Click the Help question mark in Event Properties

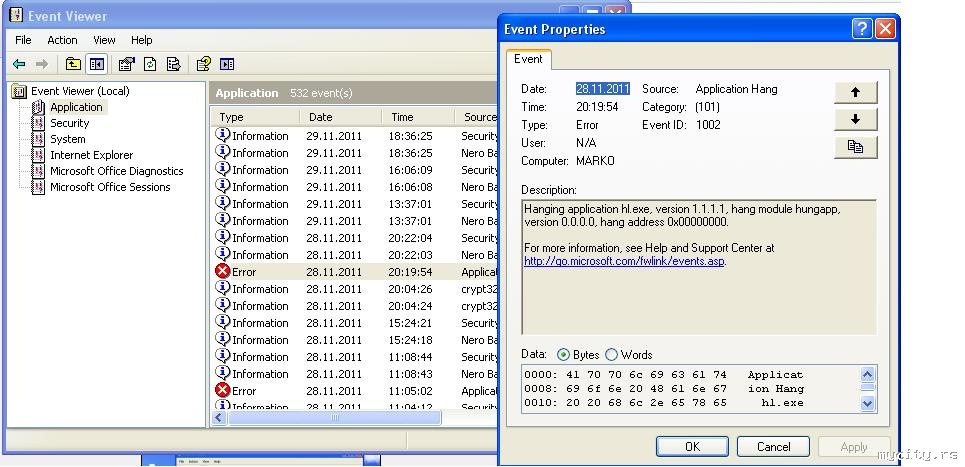[x=862, y=29]
